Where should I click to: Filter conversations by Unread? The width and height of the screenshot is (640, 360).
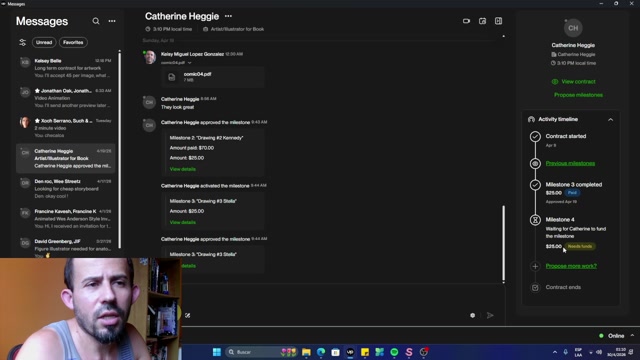point(44,42)
